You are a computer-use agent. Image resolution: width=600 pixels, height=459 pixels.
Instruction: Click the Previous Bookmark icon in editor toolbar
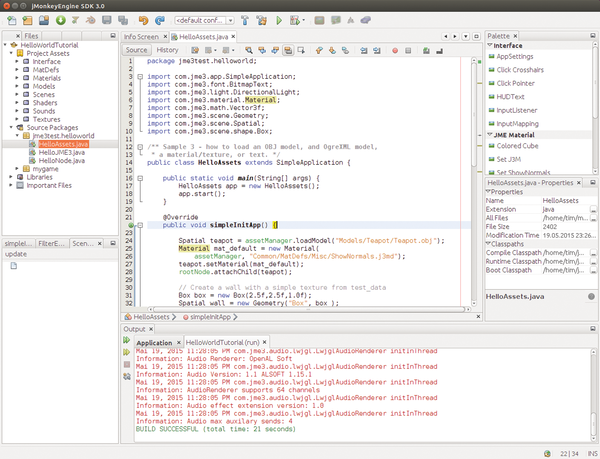pos(319,50)
